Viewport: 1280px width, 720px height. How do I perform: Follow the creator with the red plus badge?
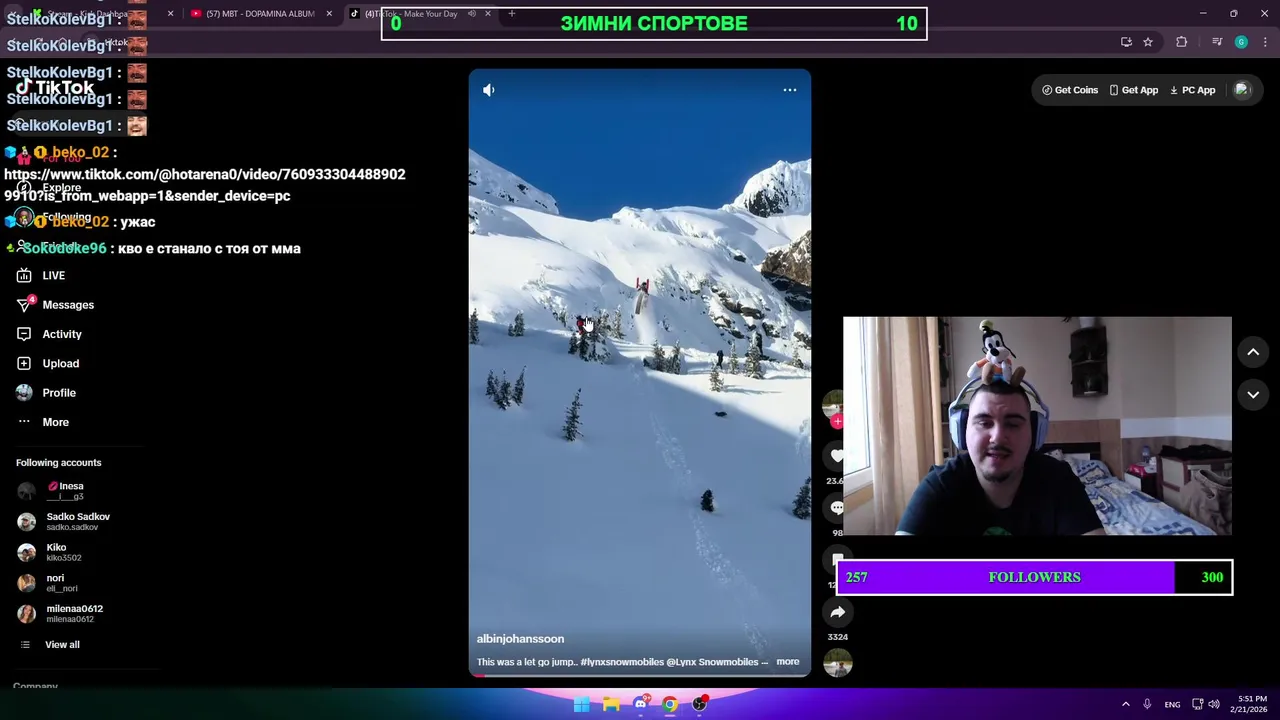click(x=836, y=421)
